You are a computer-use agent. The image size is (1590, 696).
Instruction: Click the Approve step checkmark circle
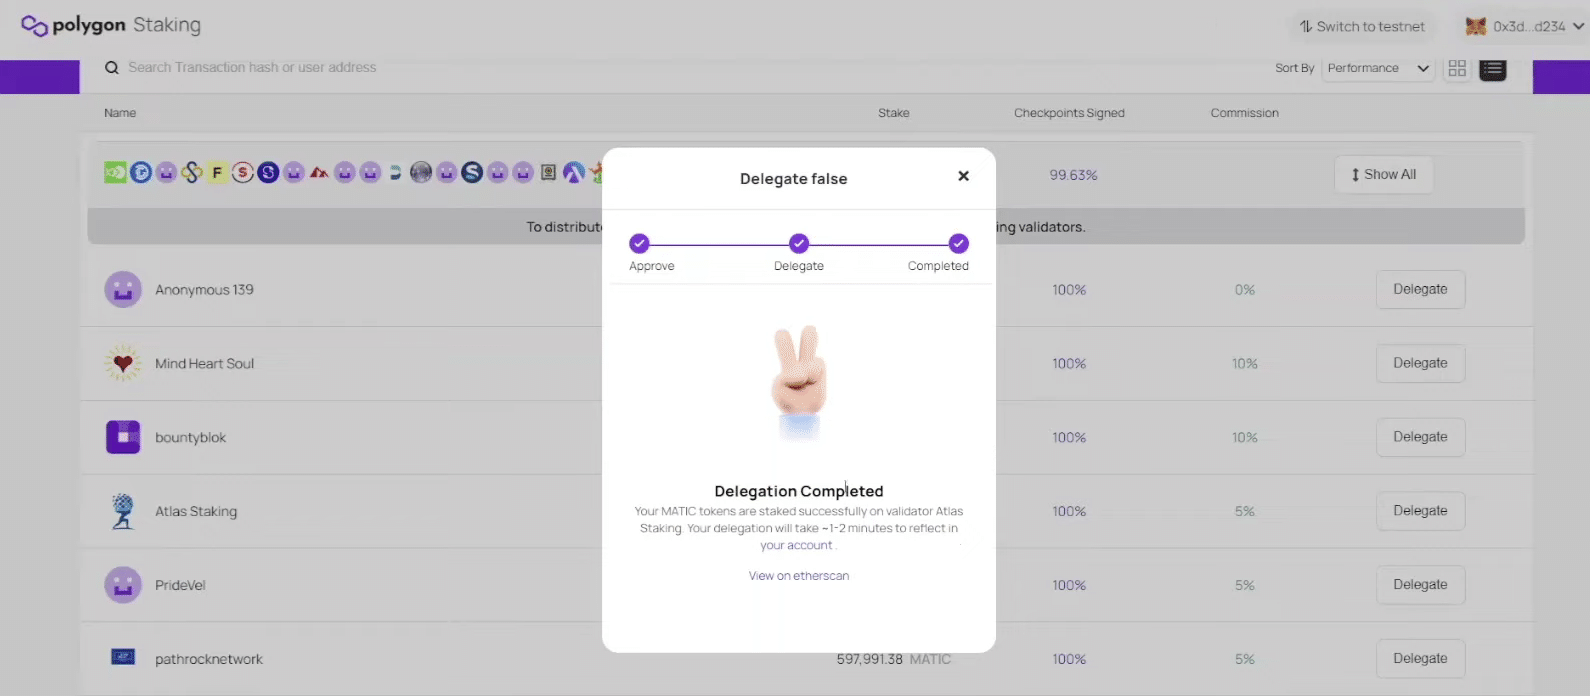639,243
